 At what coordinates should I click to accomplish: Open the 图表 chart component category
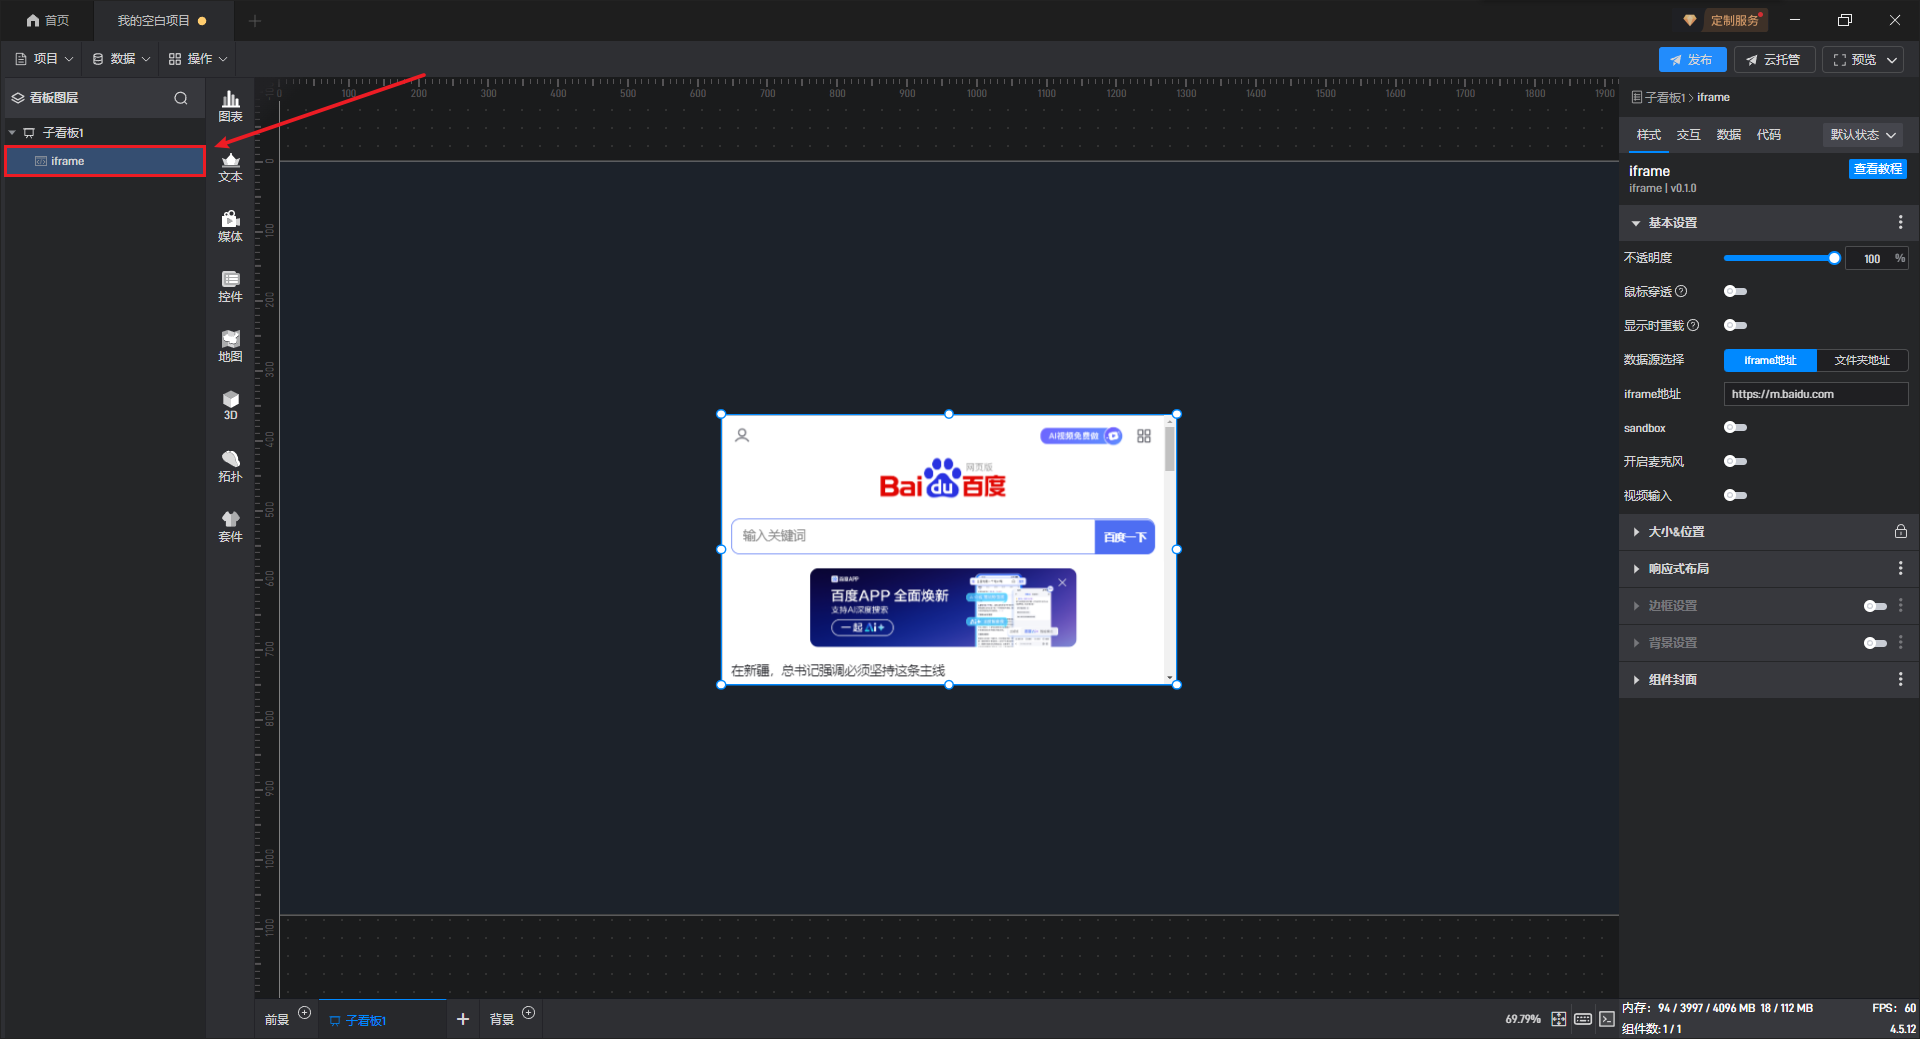tap(230, 106)
